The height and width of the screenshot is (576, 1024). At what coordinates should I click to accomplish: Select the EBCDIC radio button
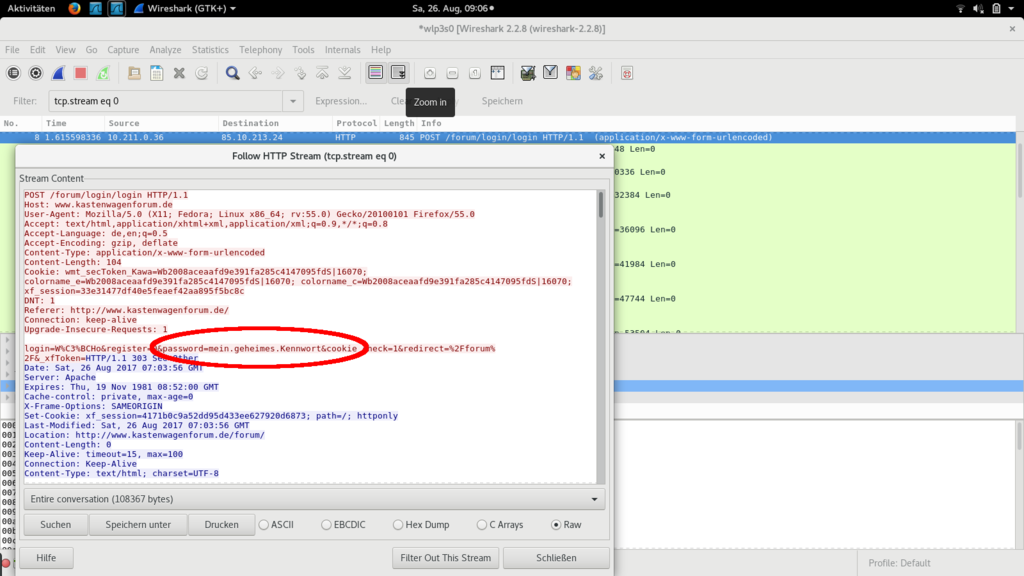point(344,524)
